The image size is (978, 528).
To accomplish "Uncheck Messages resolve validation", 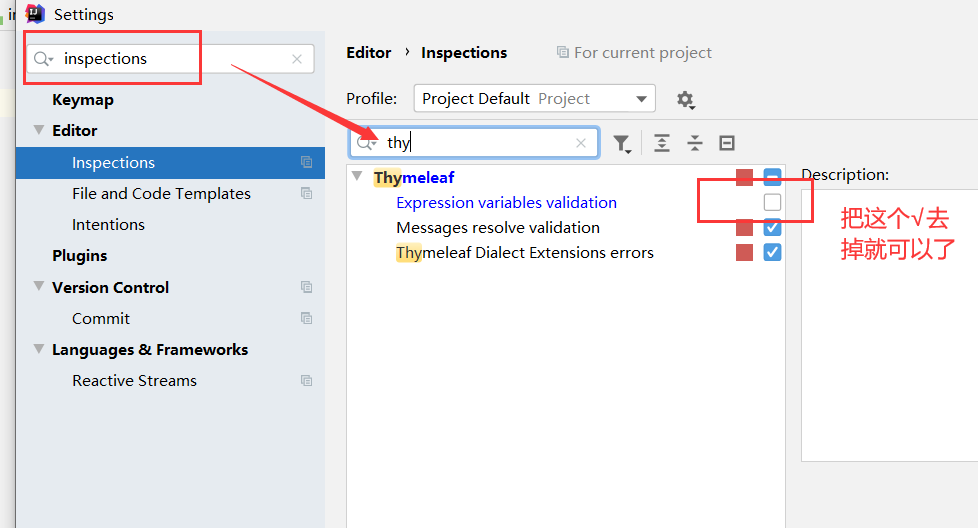I will pos(772,228).
